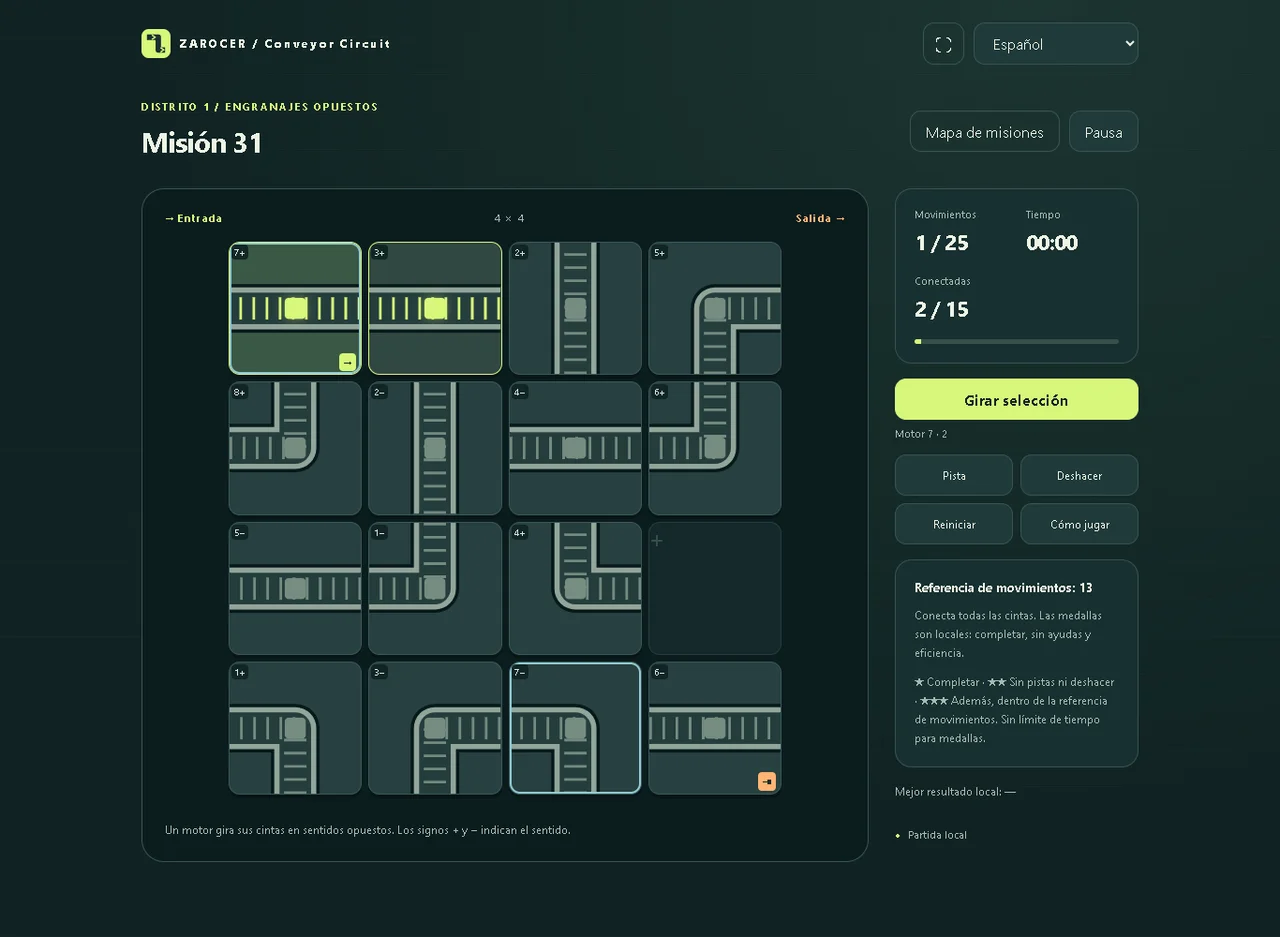Open the Español language dropdown
1280x937 pixels.
pos(1056,44)
